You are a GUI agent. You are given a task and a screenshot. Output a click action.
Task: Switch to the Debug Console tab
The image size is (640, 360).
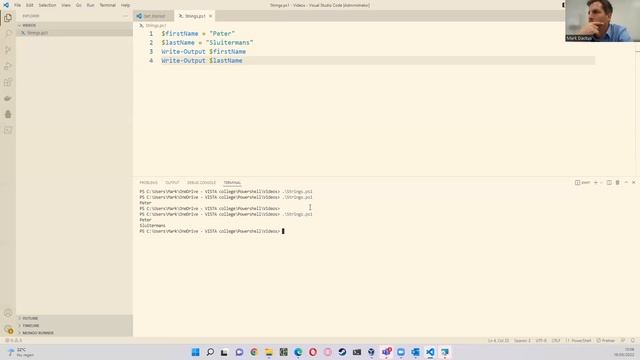(x=201, y=182)
